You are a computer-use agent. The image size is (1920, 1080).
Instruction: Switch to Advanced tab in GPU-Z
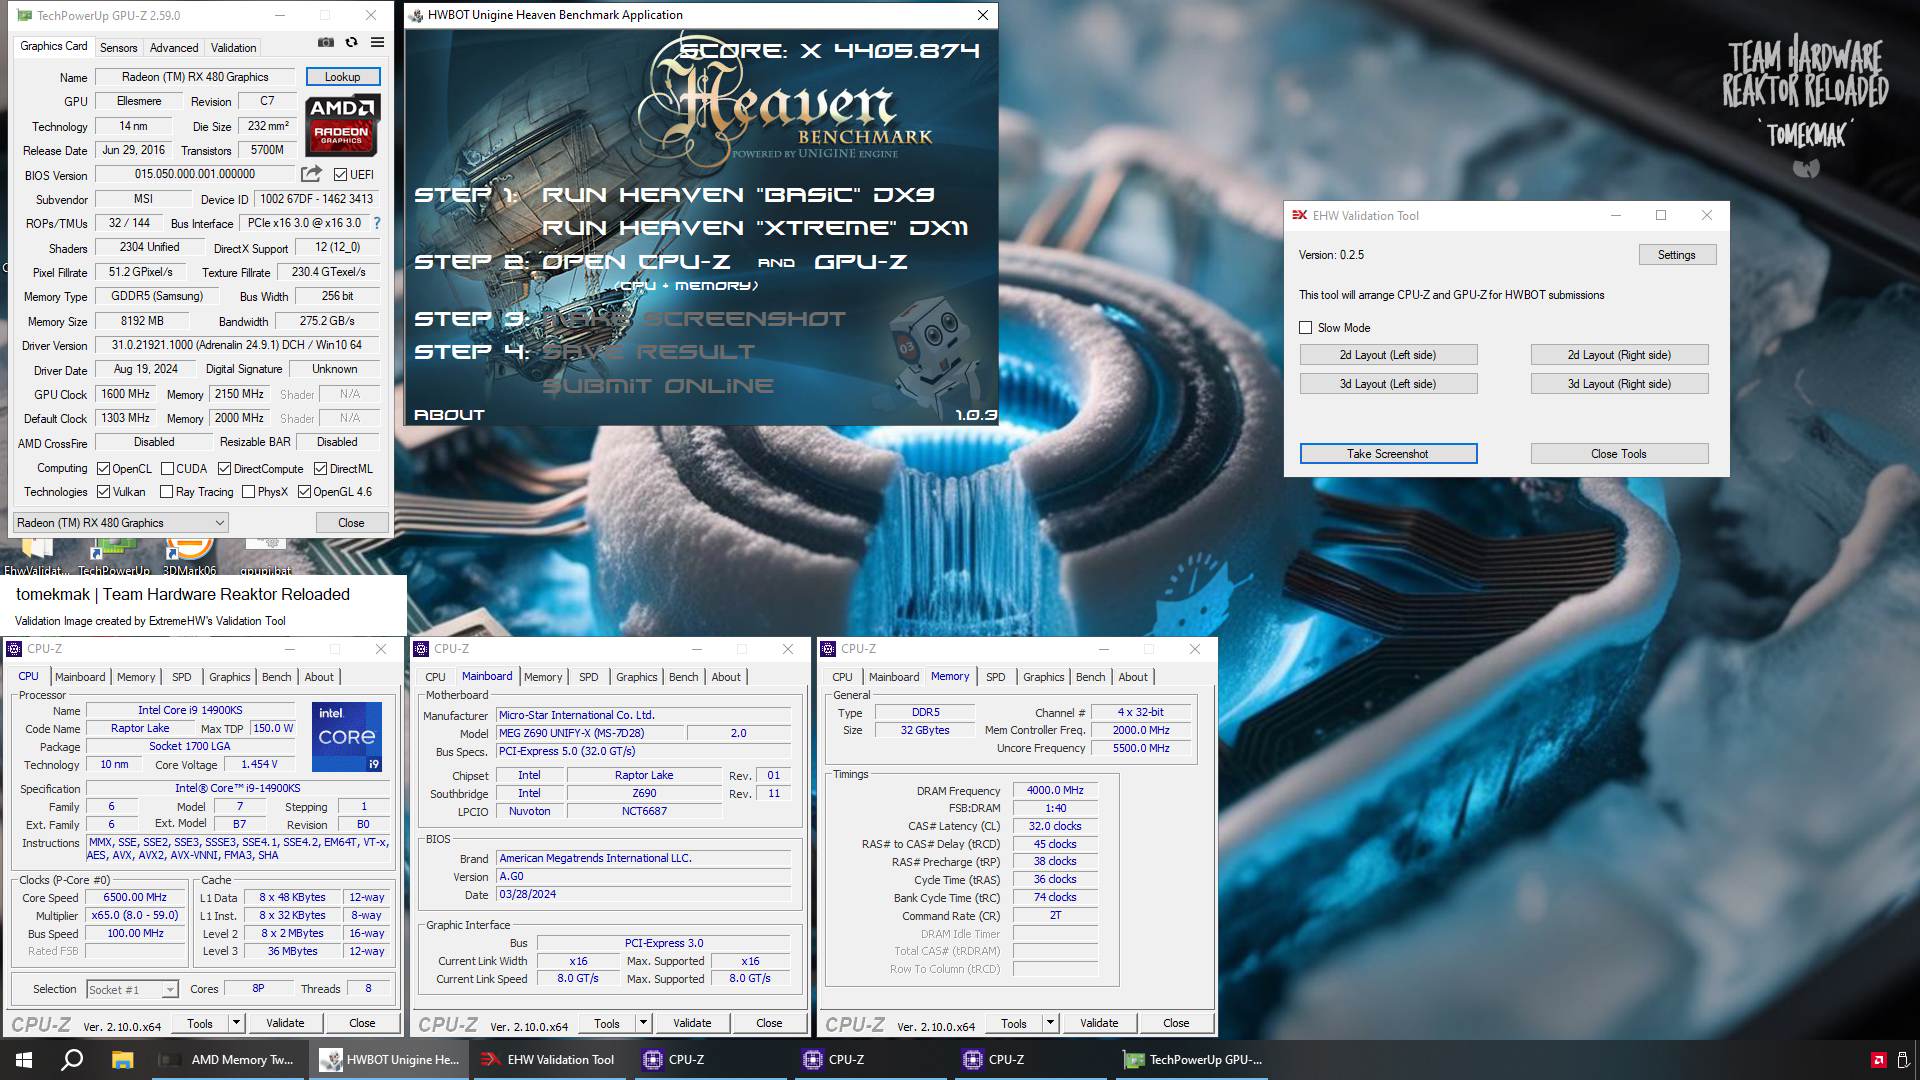click(174, 48)
